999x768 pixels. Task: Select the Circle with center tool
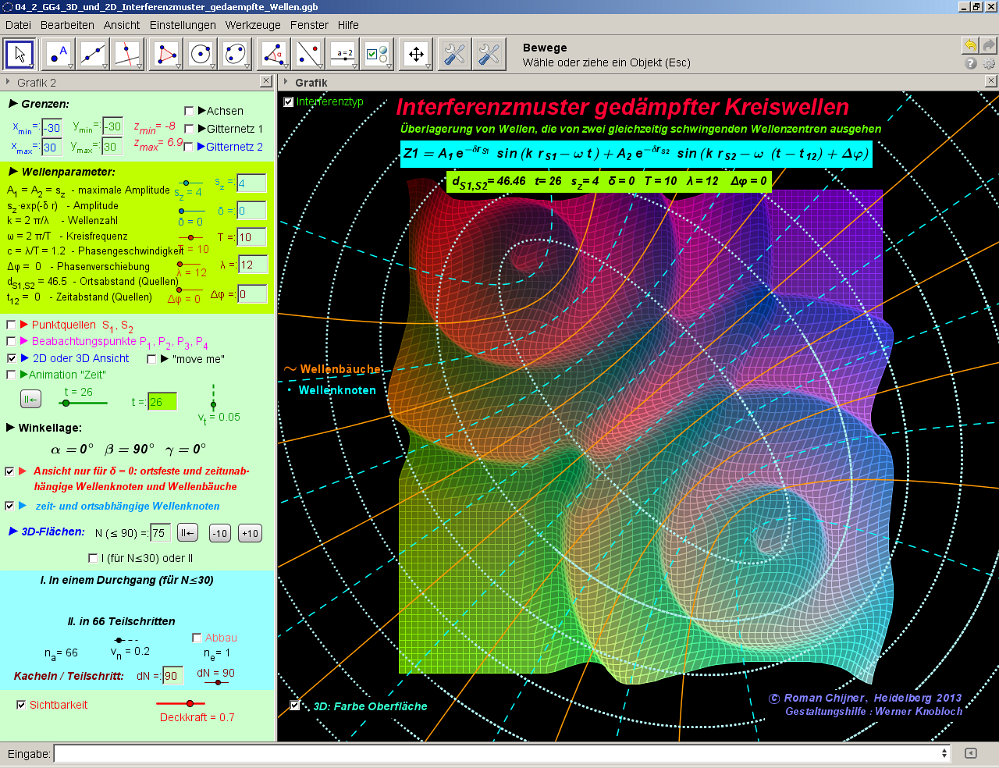pos(201,54)
